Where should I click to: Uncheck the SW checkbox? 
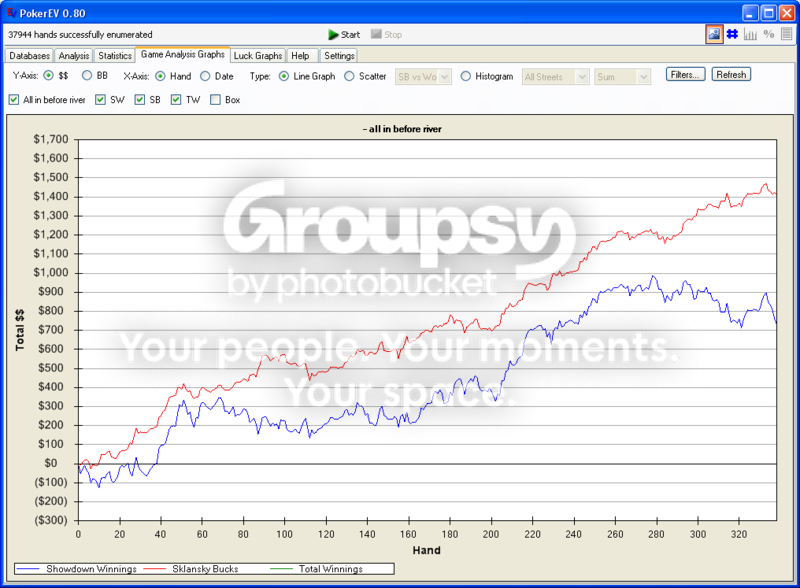(x=101, y=100)
